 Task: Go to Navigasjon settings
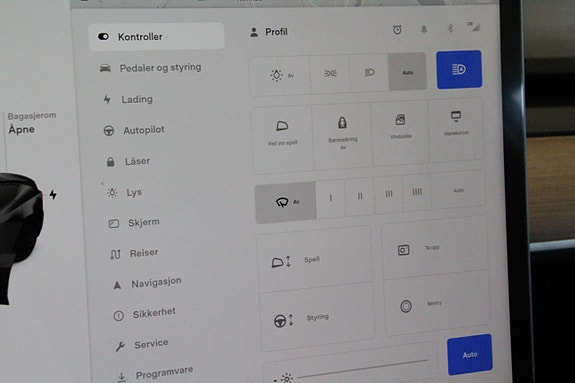coord(147,283)
